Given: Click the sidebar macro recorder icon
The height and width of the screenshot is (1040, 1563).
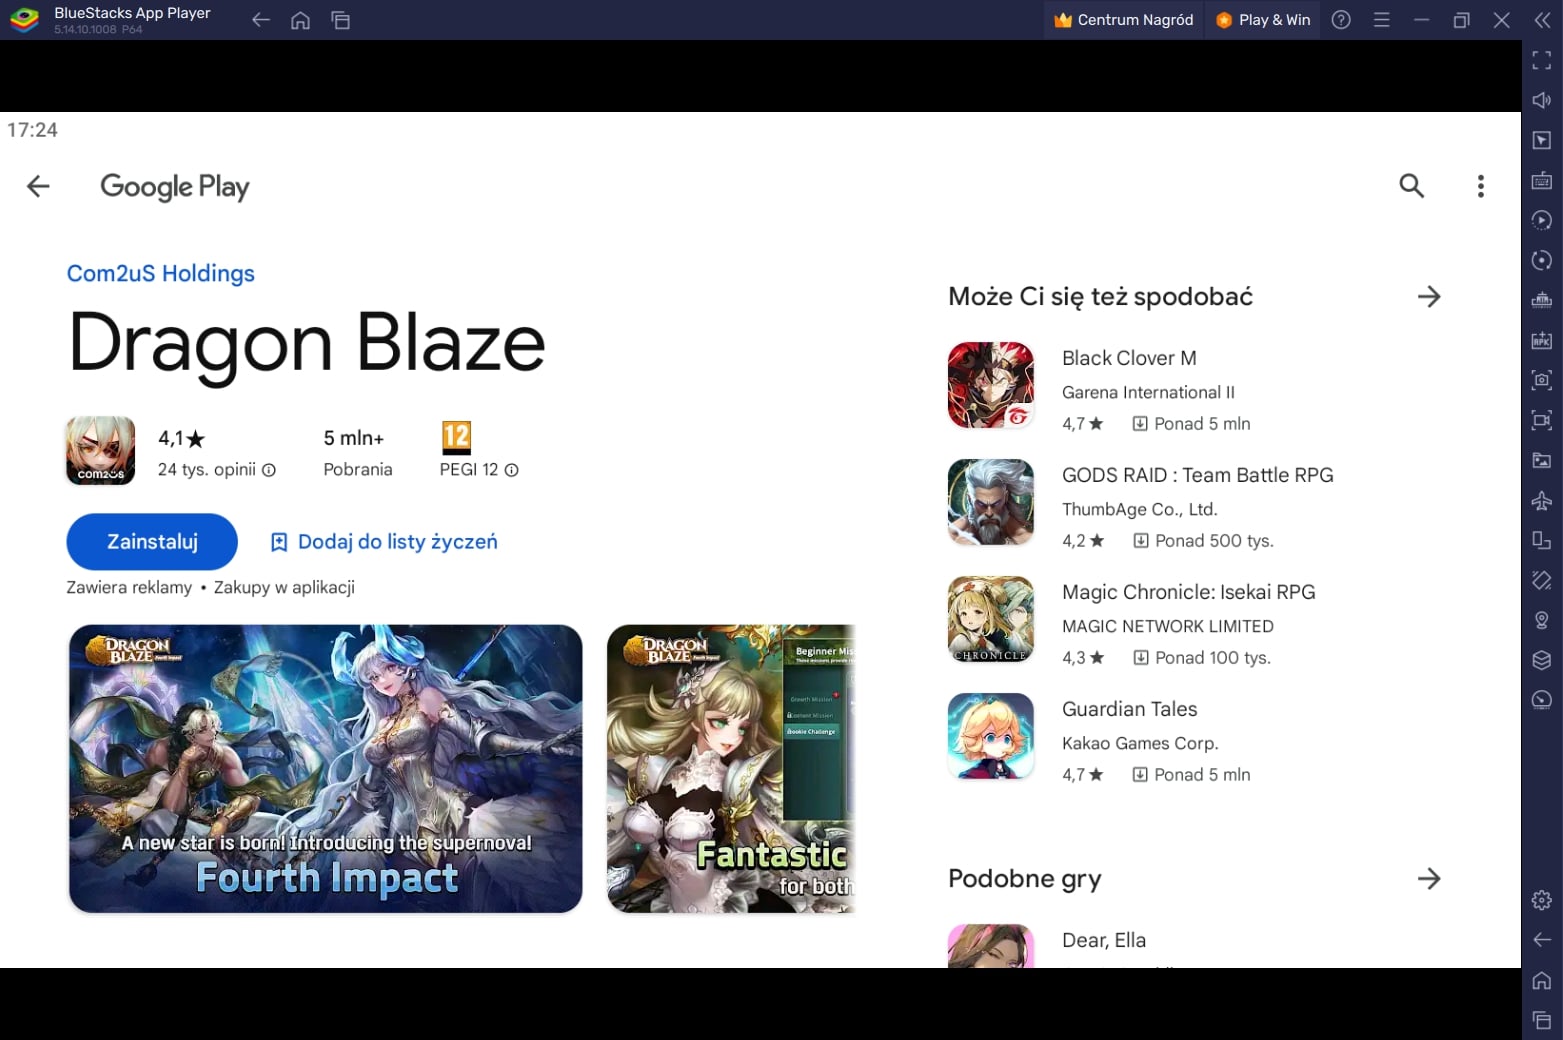Looking at the screenshot, I should [x=1542, y=220].
